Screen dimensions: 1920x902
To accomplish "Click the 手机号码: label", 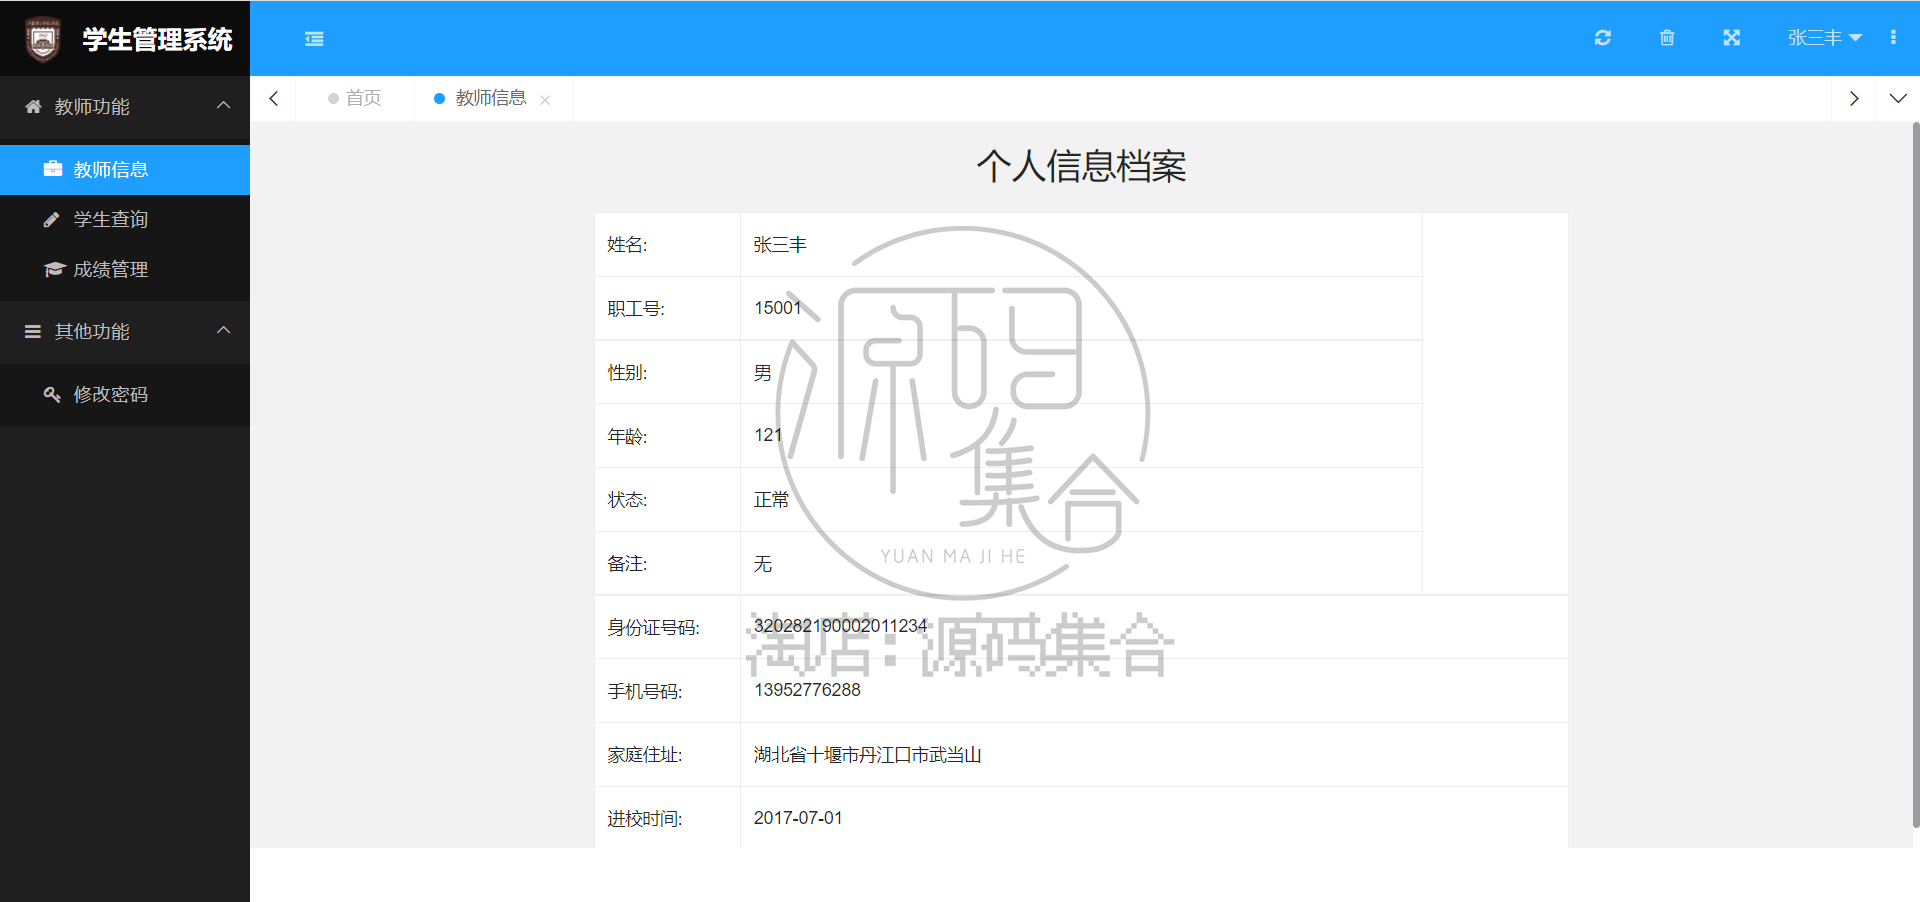I will [x=645, y=691].
